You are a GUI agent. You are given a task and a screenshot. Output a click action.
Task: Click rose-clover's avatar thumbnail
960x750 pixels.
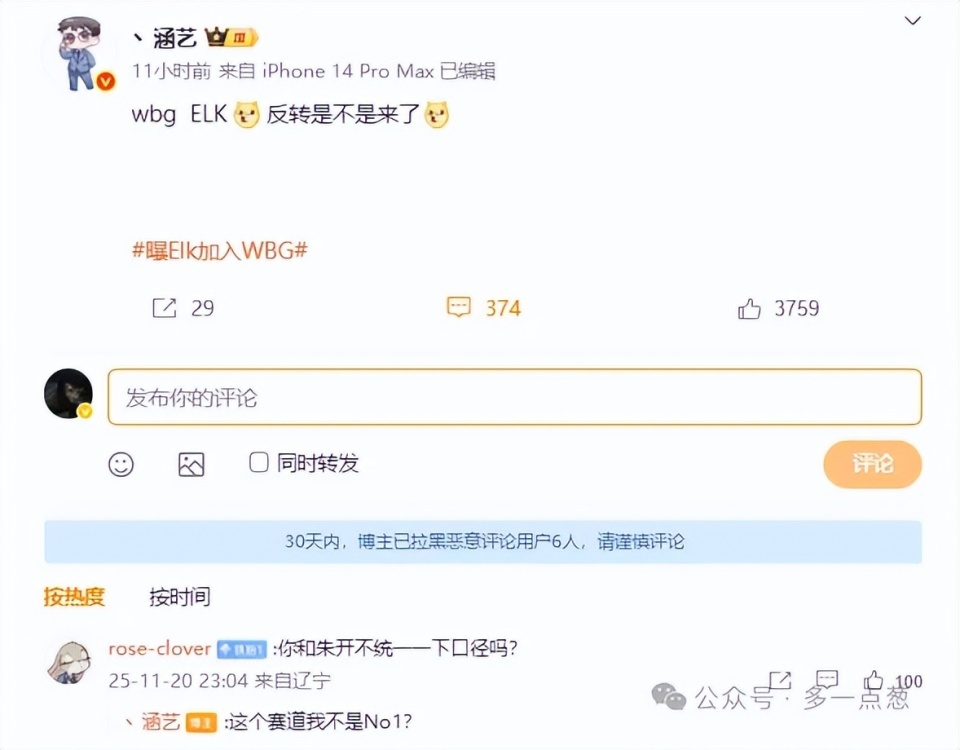69,662
